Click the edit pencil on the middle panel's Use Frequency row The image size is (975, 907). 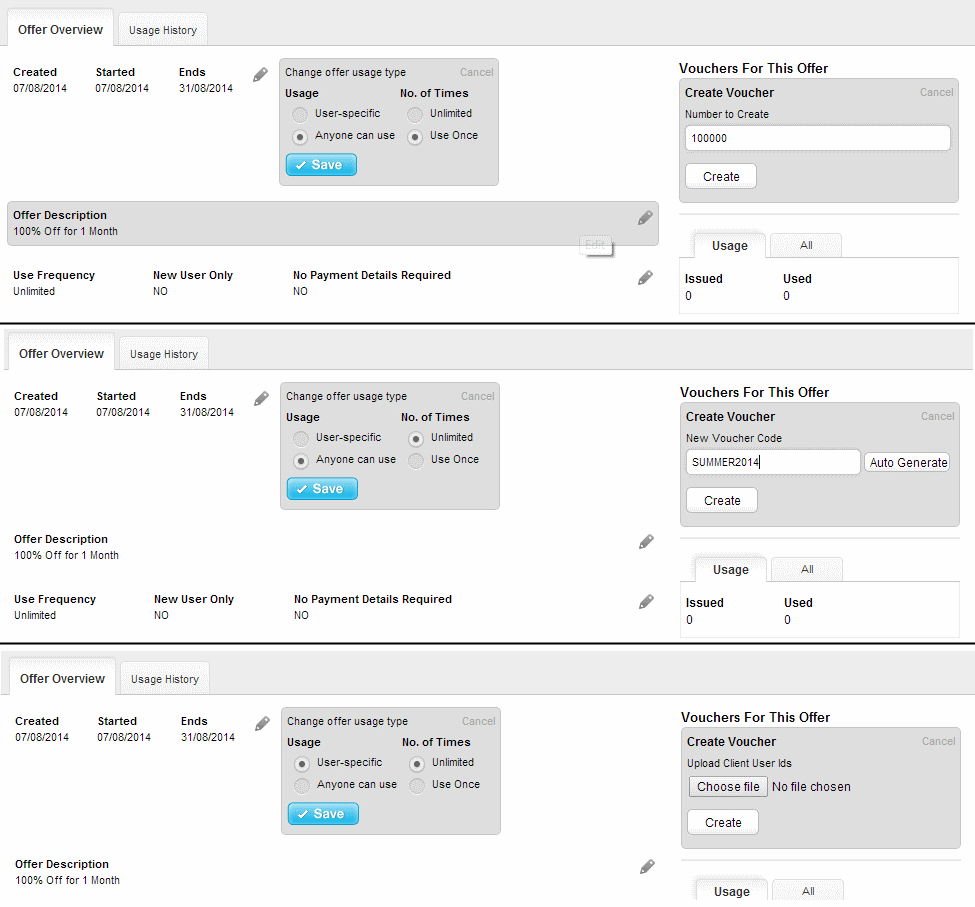tap(646, 602)
